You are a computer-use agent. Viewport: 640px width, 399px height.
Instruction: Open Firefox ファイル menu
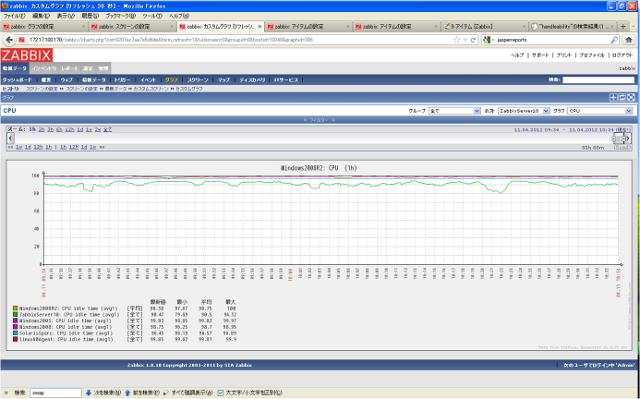point(14,16)
